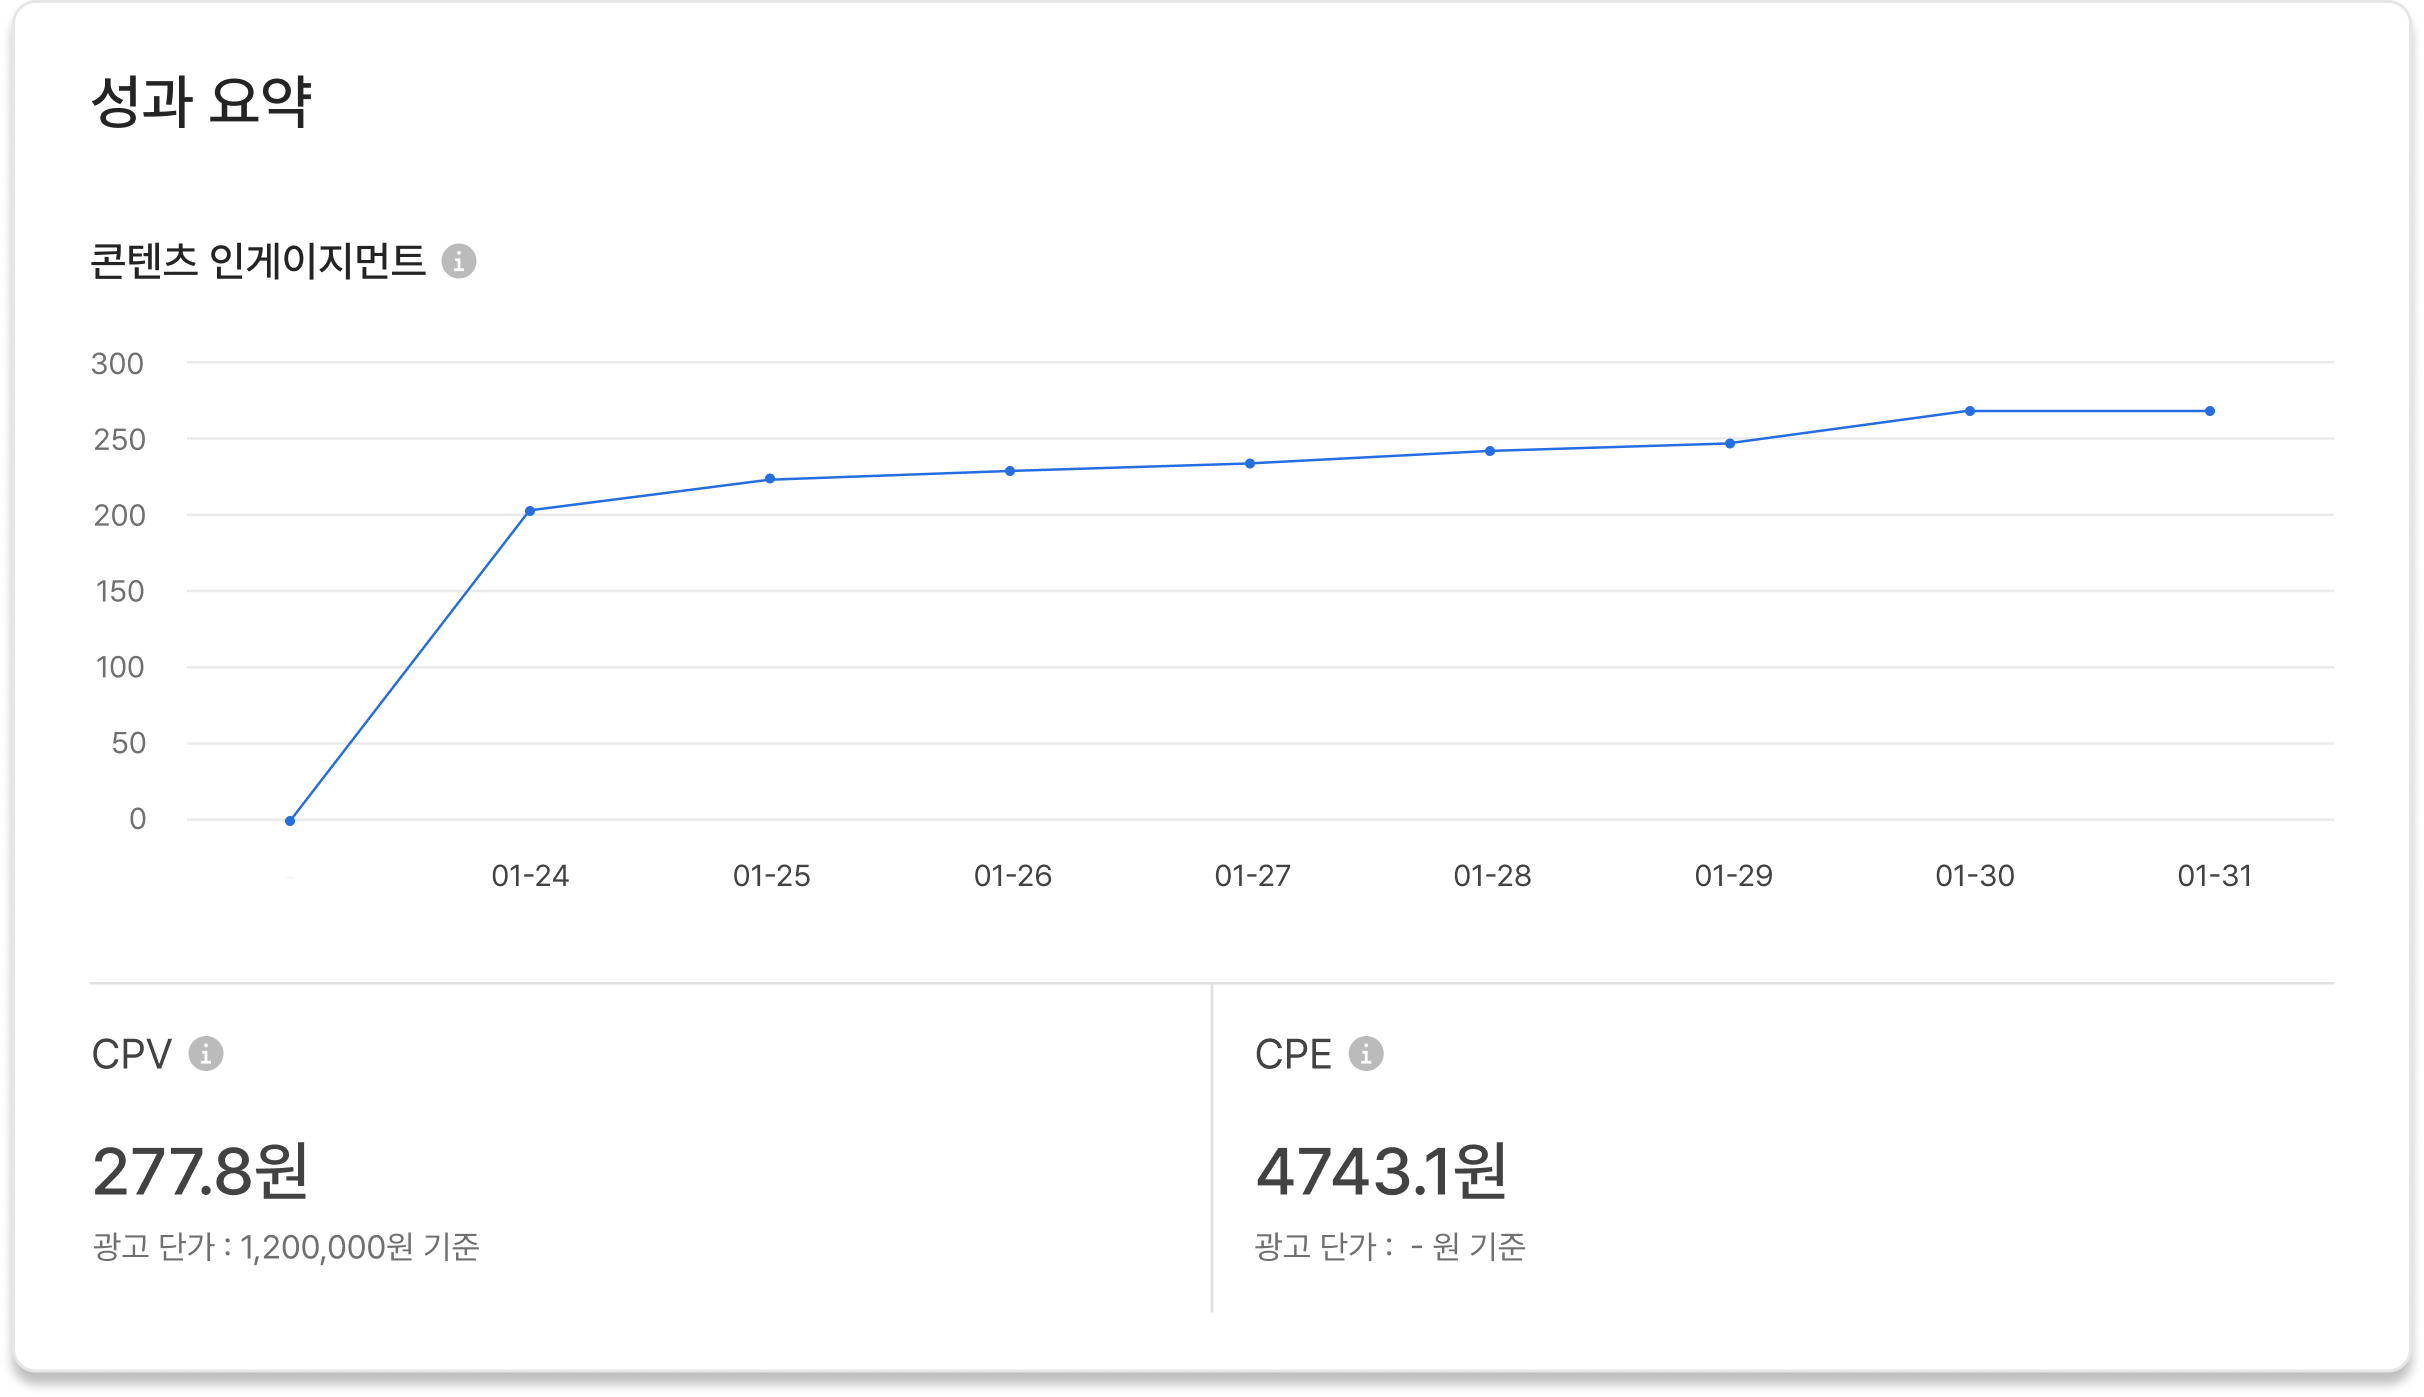The height and width of the screenshot is (1397, 2424).
Task: Click the 01-30 x-axis date label
Action: tap(1975, 876)
